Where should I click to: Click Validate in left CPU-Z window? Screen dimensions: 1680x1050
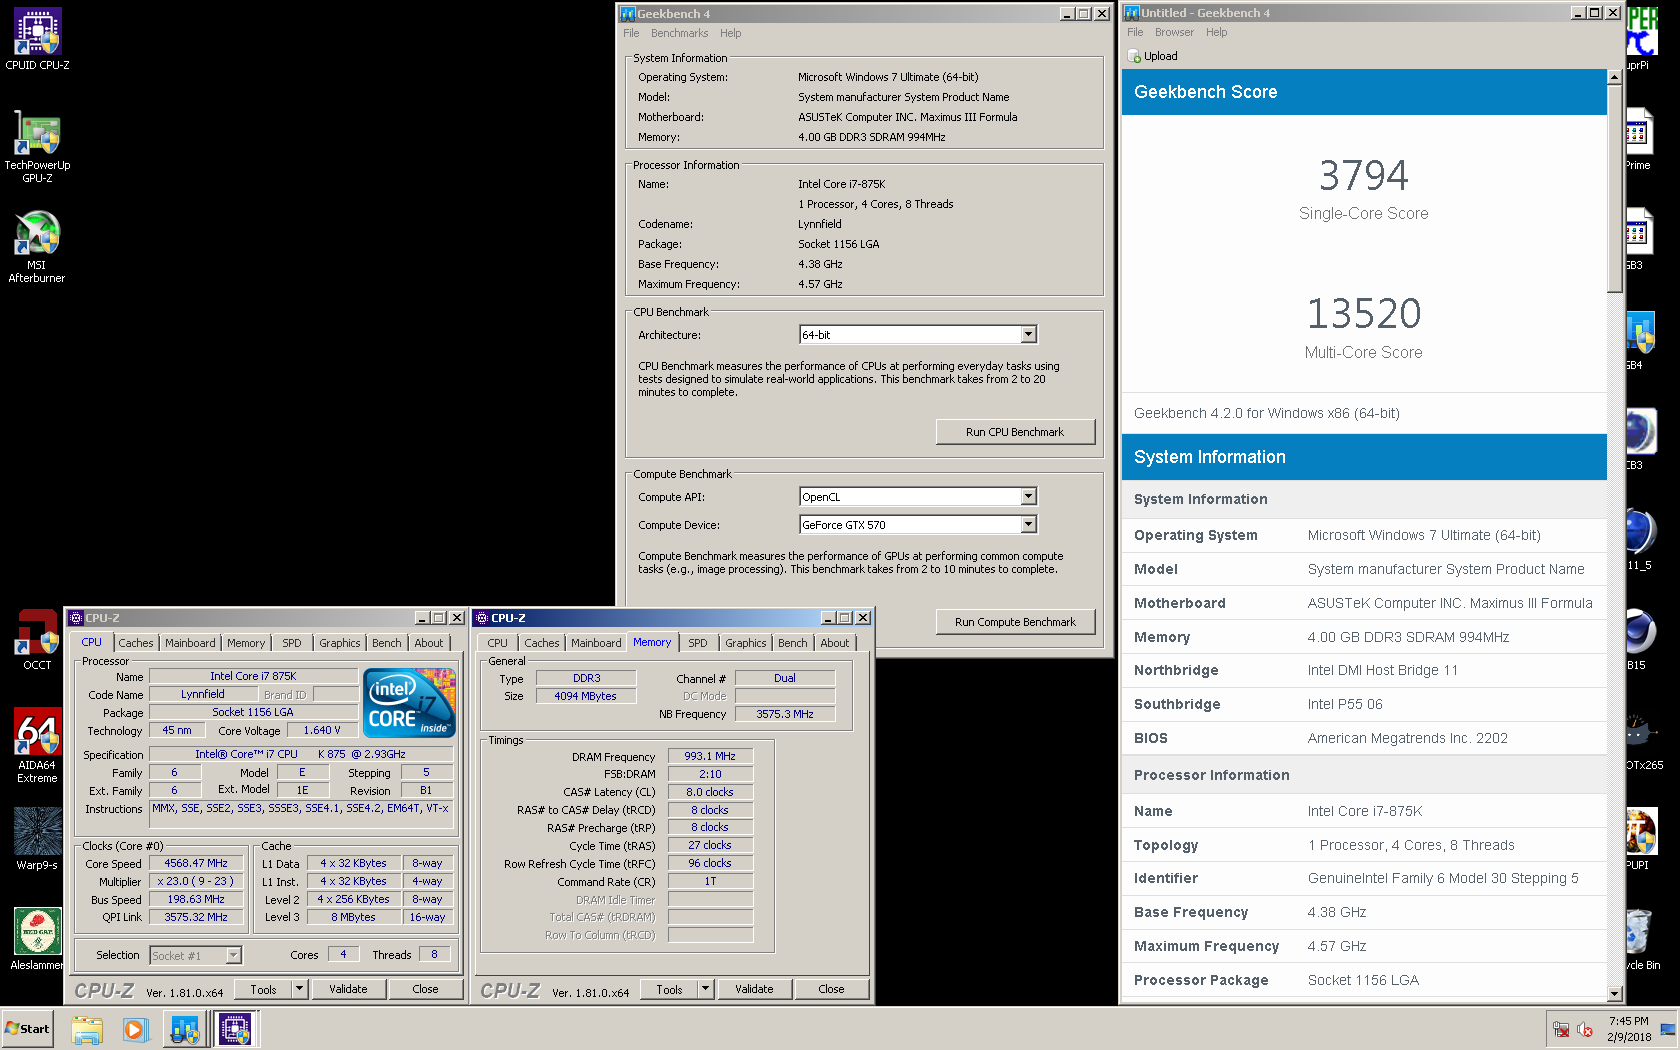(x=348, y=989)
